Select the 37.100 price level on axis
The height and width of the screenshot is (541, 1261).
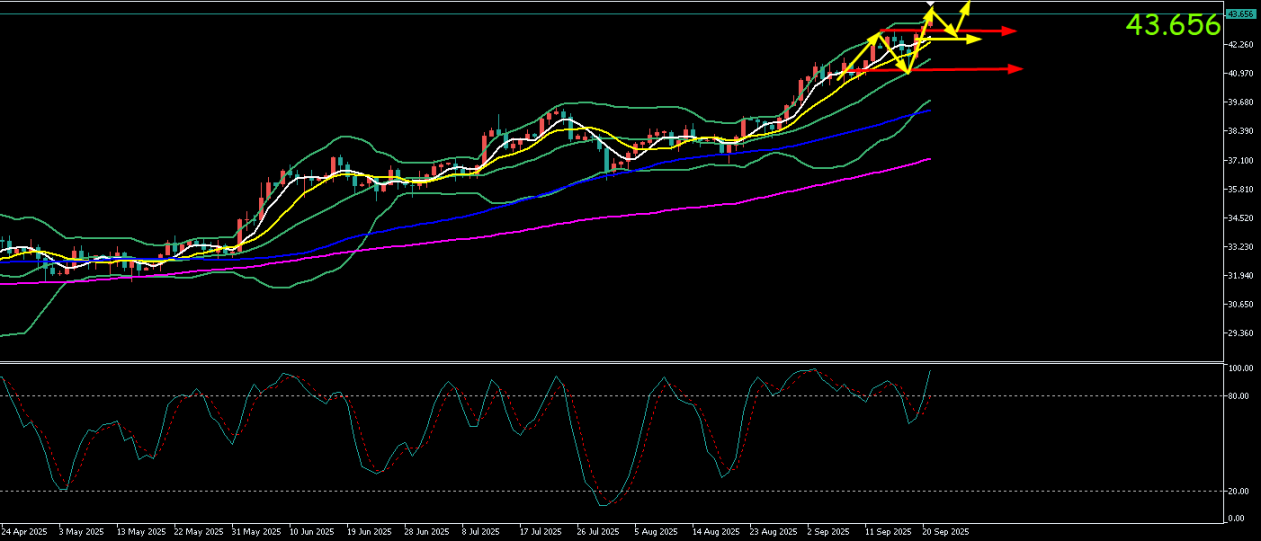[x=1240, y=160]
